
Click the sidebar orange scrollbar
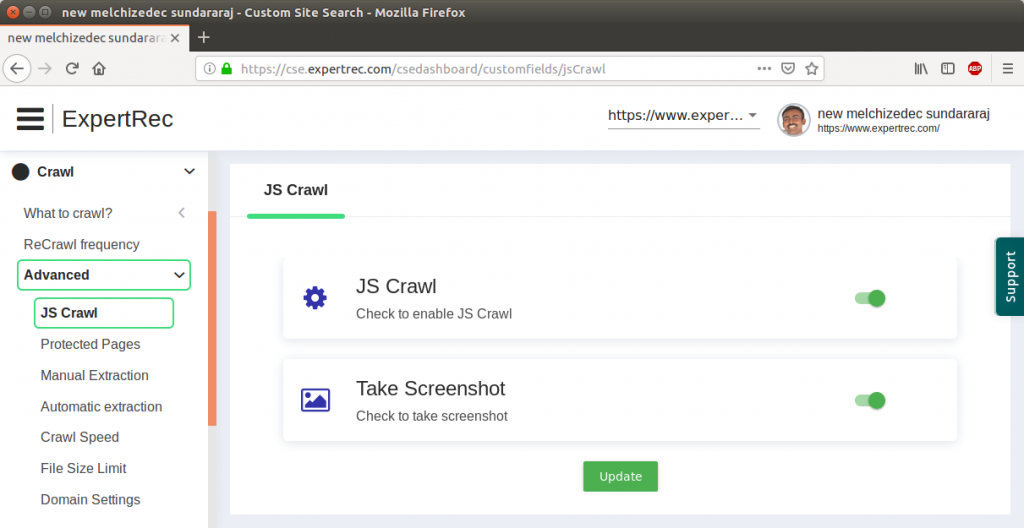(x=212, y=318)
